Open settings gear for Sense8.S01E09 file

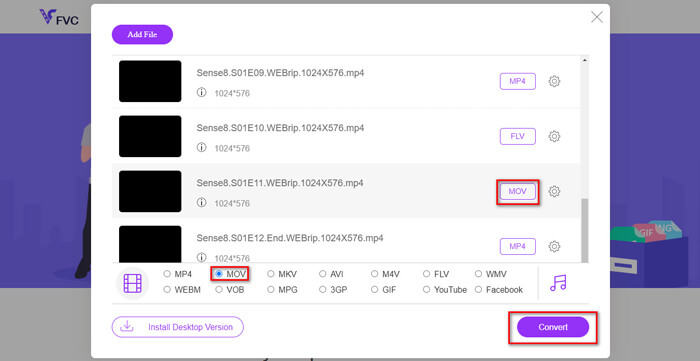[x=554, y=81]
